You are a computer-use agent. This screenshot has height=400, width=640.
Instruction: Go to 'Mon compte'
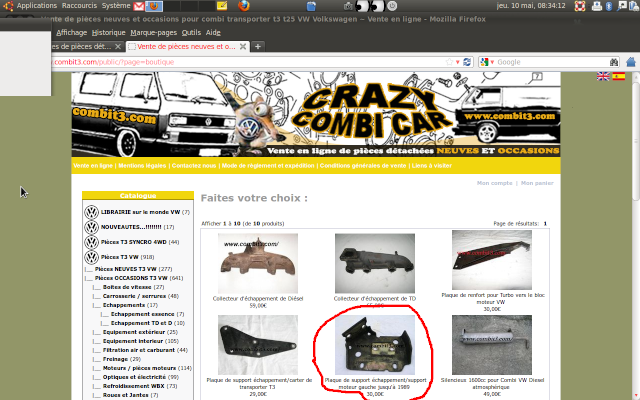494,183
